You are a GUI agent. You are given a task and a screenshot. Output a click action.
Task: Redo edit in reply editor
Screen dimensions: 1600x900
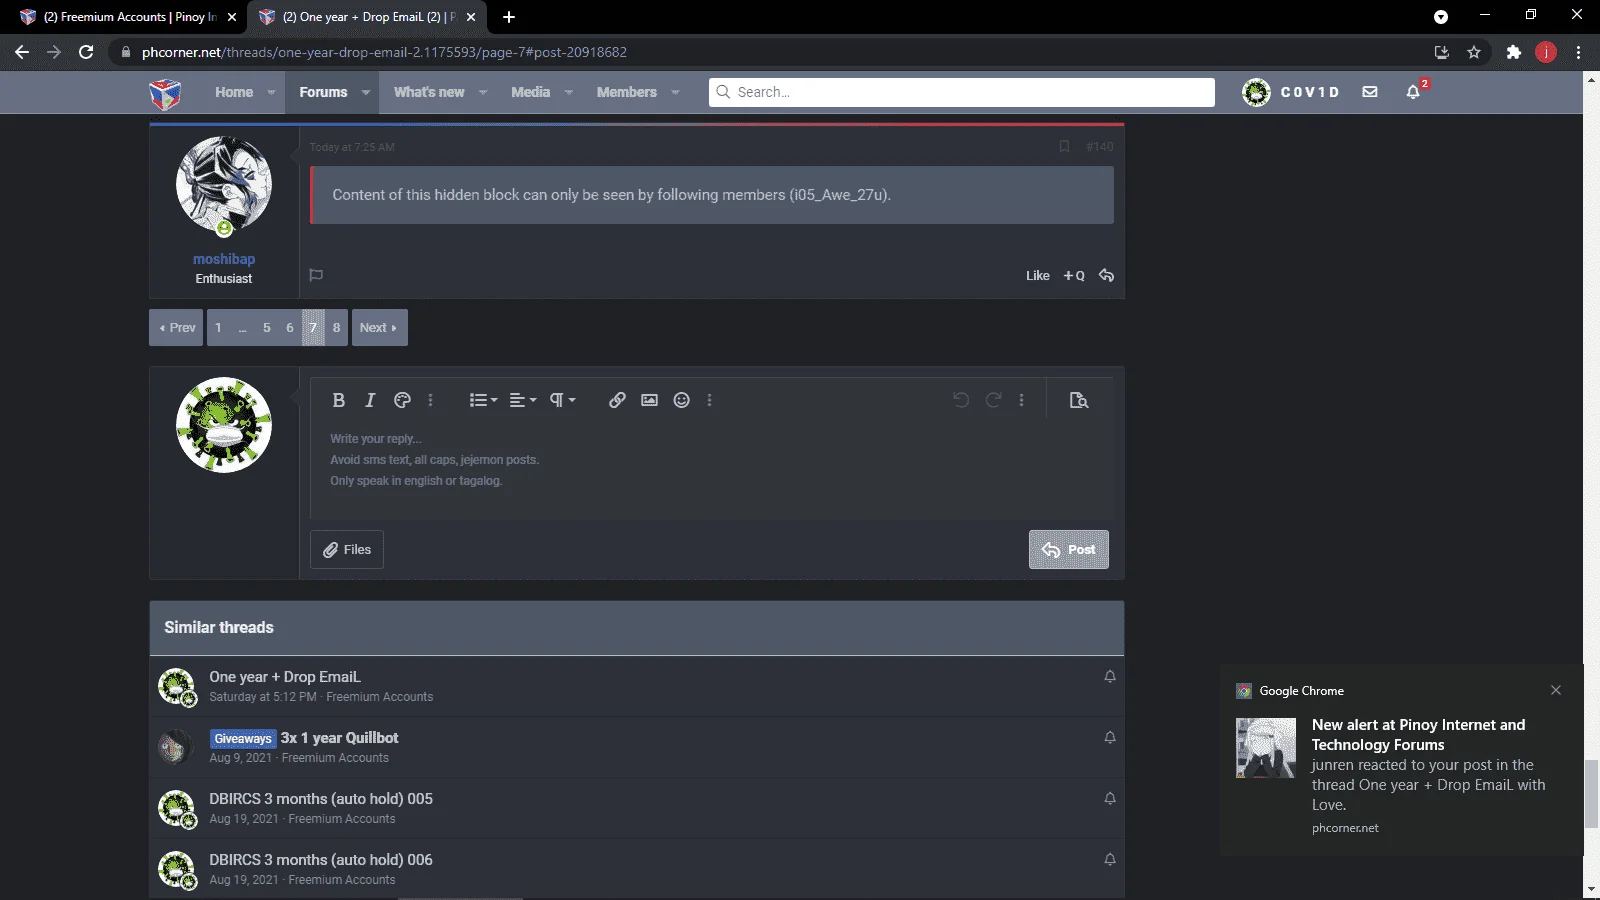(x=993, y=400)
